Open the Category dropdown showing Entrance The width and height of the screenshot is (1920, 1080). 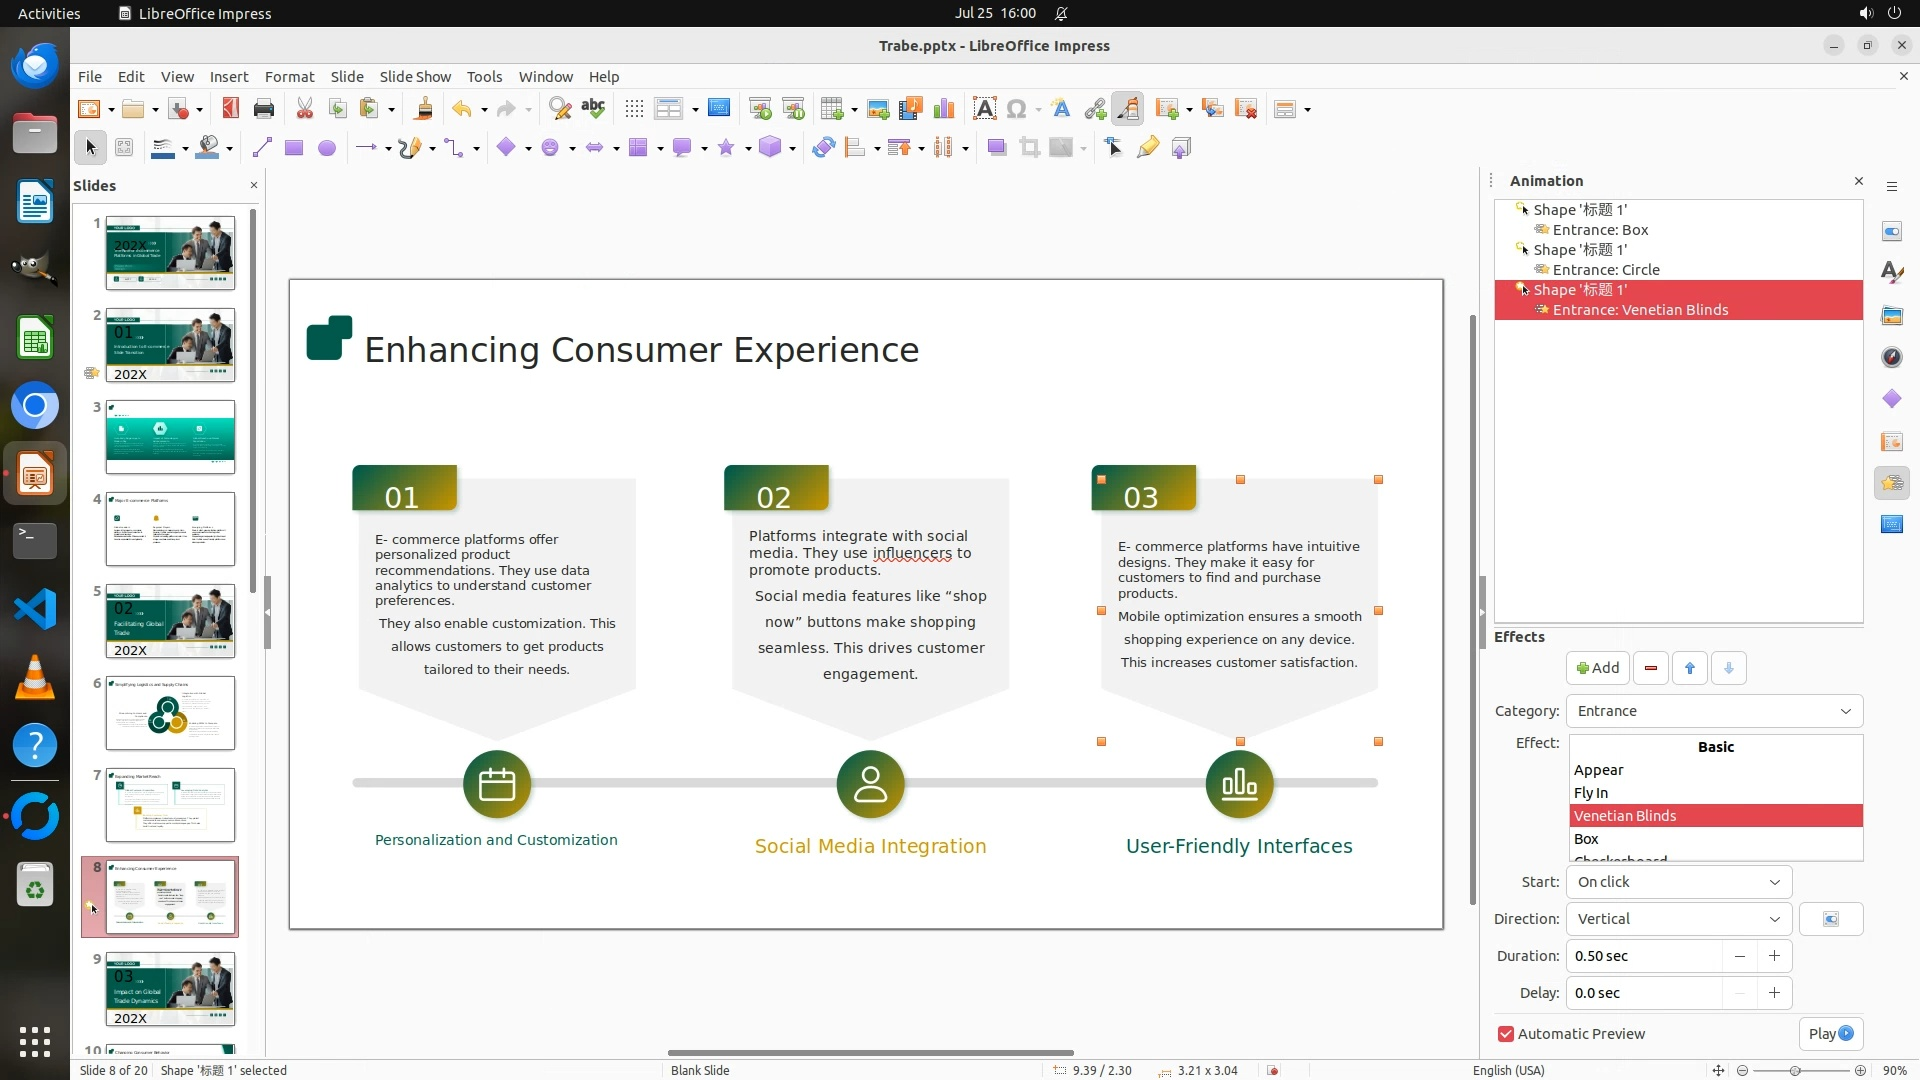point(1713,711)
